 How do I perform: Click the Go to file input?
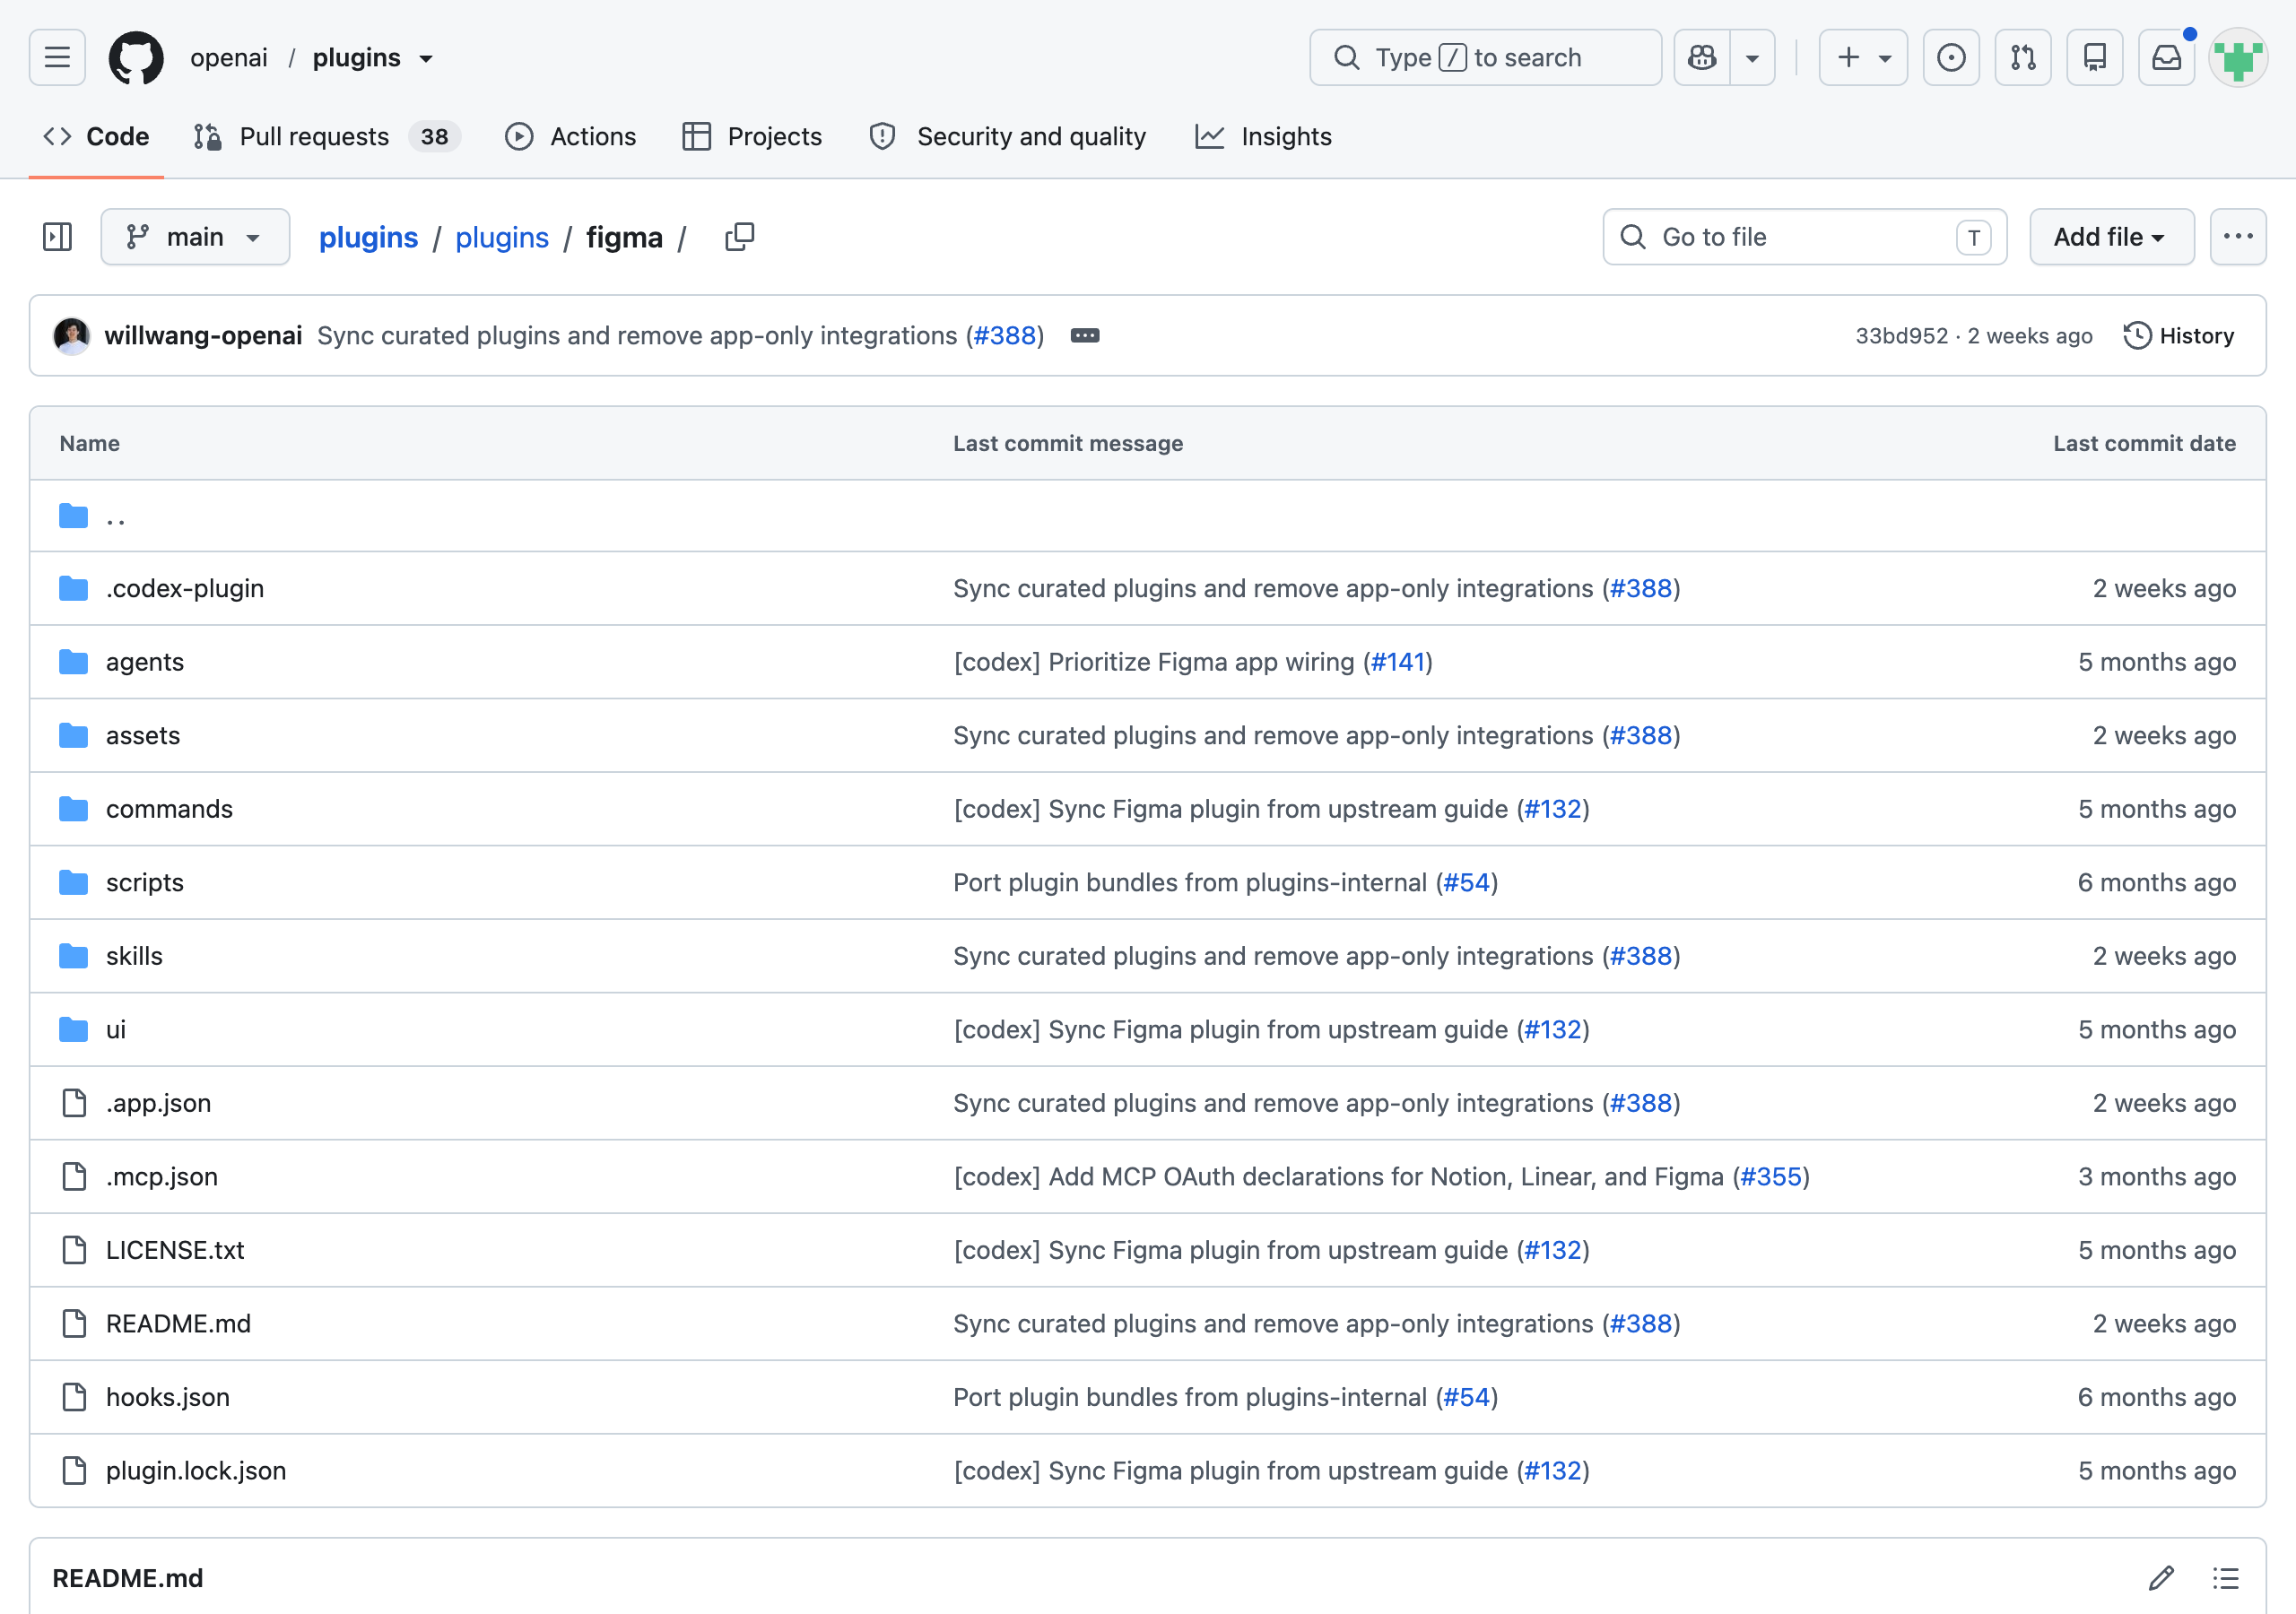pyautogui.click(x=1805, y=237)
